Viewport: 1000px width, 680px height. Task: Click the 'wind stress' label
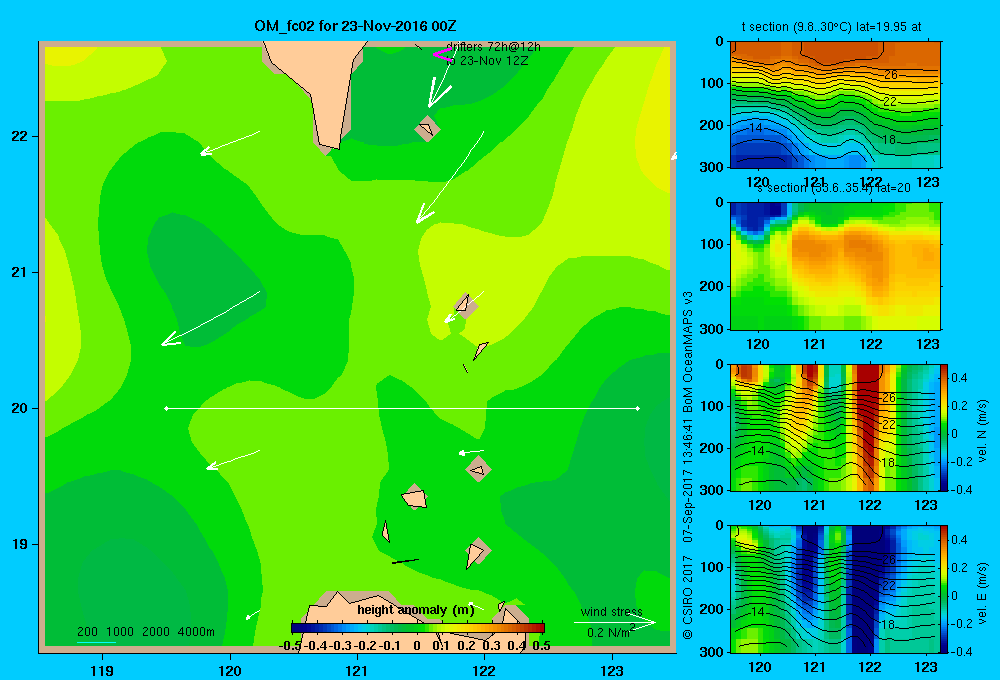(x=612, y=611)
